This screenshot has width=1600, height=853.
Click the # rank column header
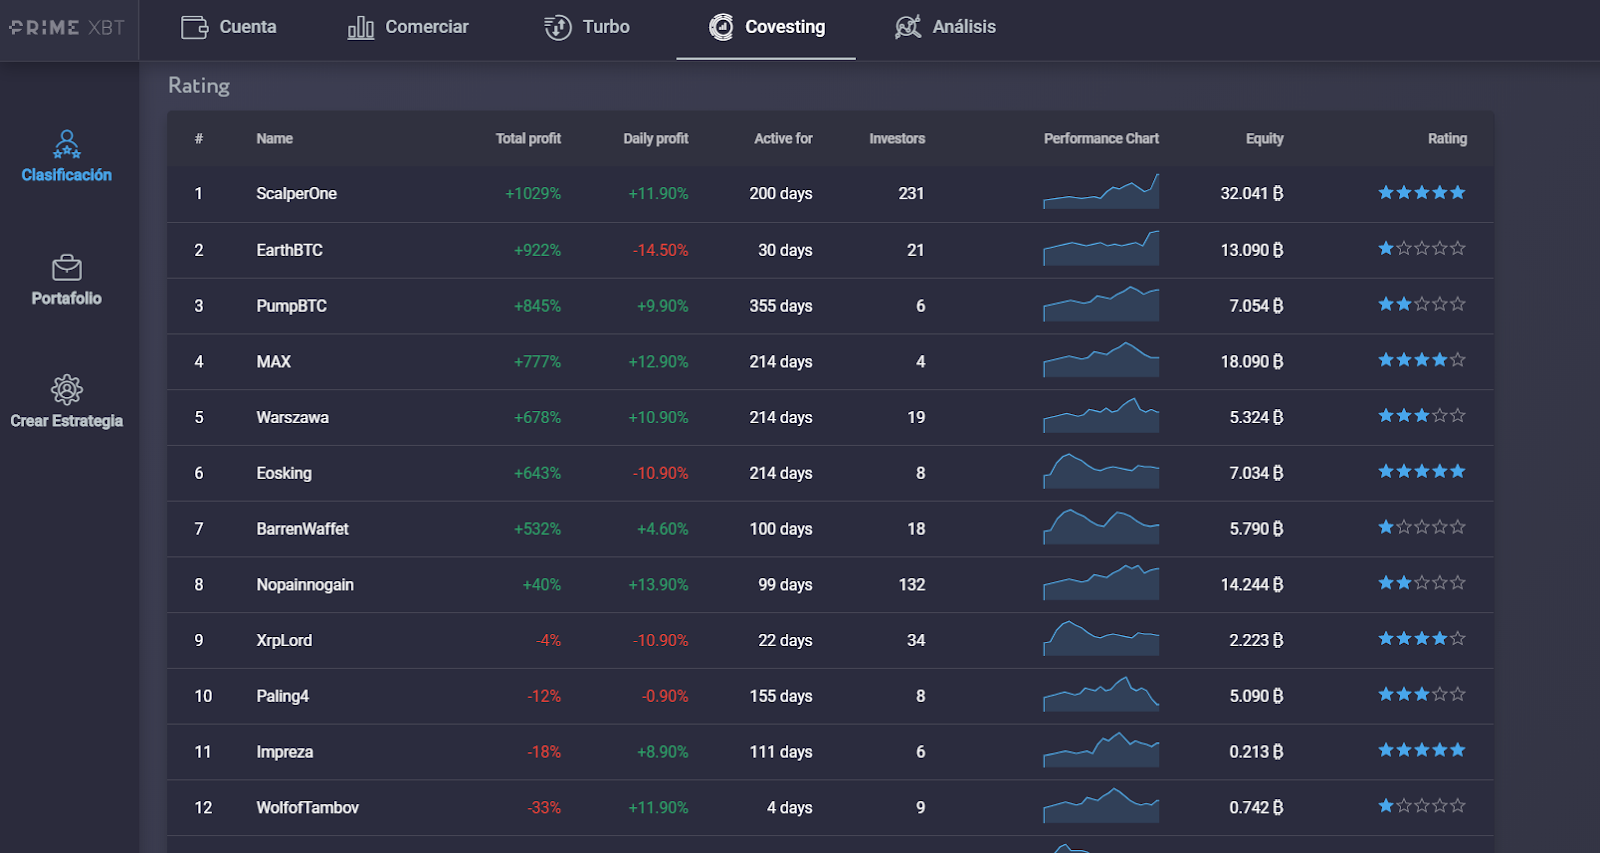coord(199,139)
